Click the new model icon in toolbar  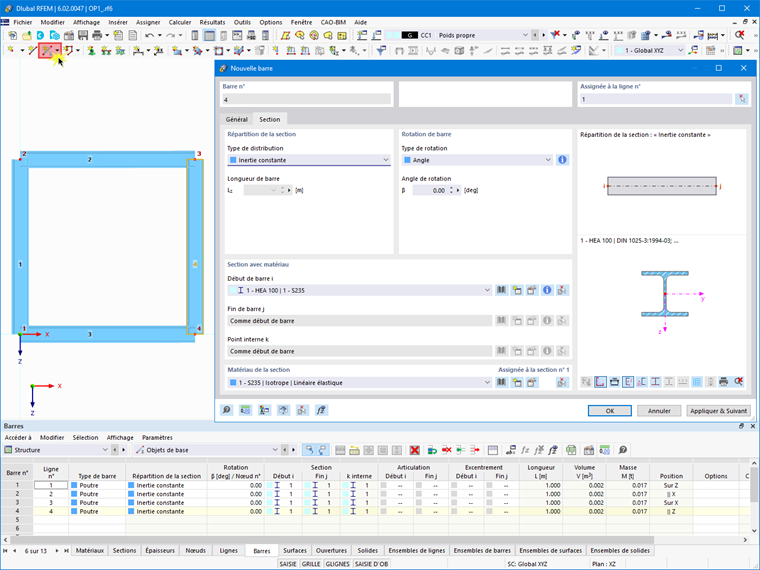[x=13, y=35]
